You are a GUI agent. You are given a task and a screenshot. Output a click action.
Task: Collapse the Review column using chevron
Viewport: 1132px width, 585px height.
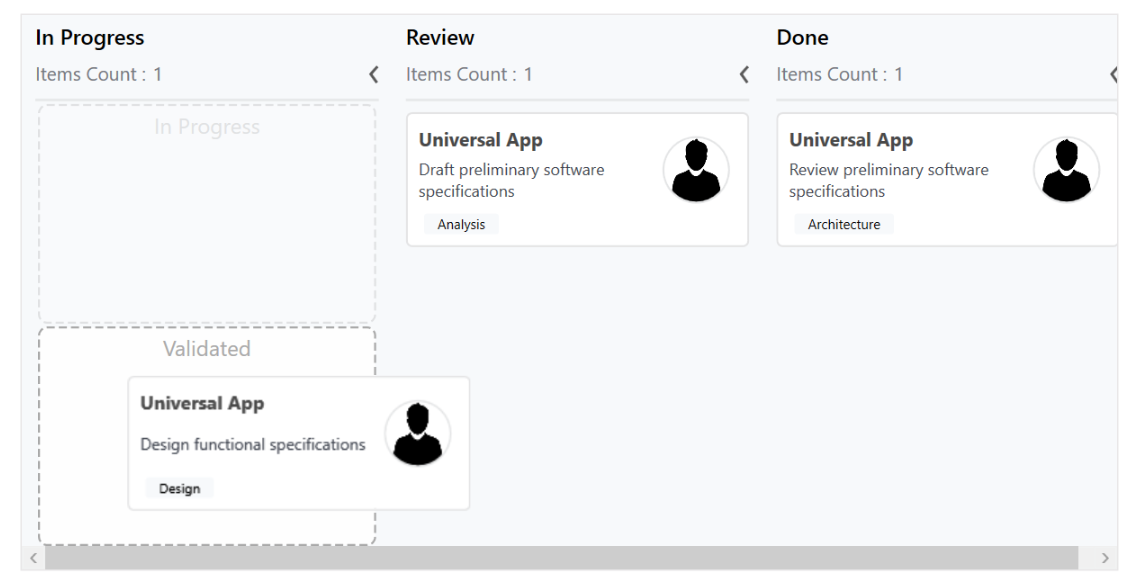[744, 74]
